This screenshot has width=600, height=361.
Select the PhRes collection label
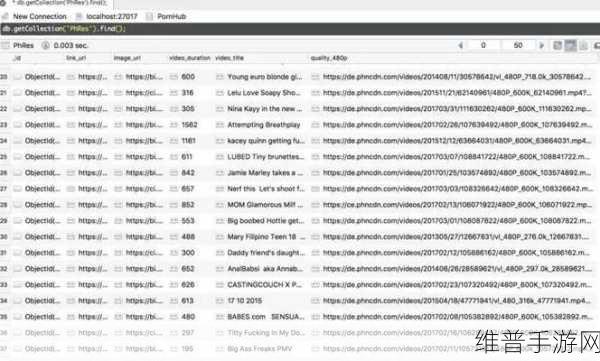click(x=23, y=46)
